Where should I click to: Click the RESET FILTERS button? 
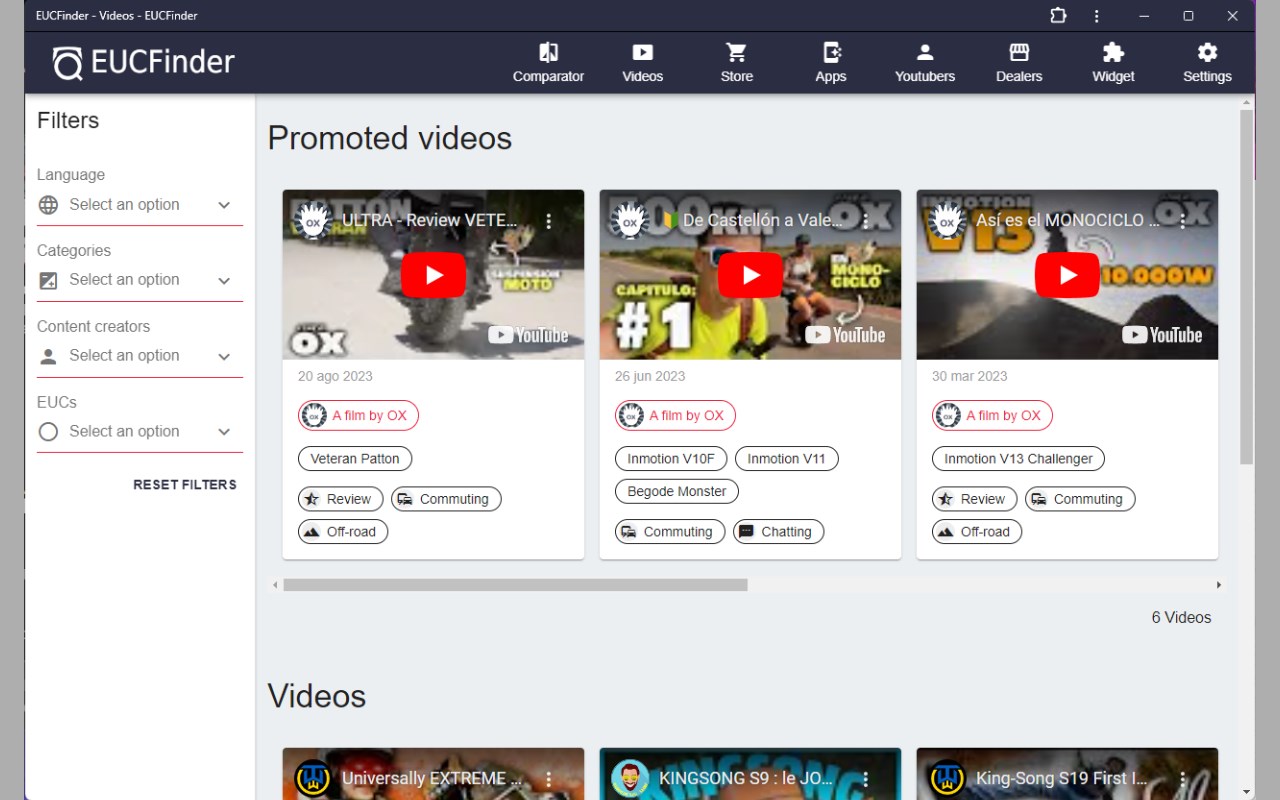click(185, 485)
